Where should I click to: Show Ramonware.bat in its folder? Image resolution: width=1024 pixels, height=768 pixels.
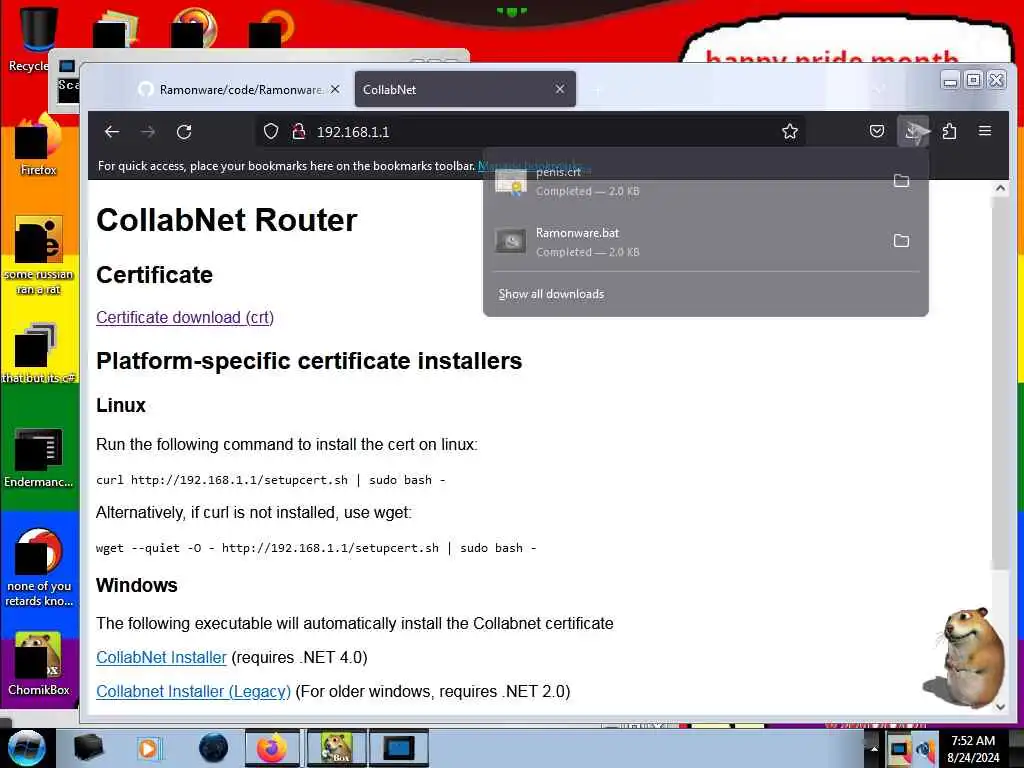click(901, 241)
